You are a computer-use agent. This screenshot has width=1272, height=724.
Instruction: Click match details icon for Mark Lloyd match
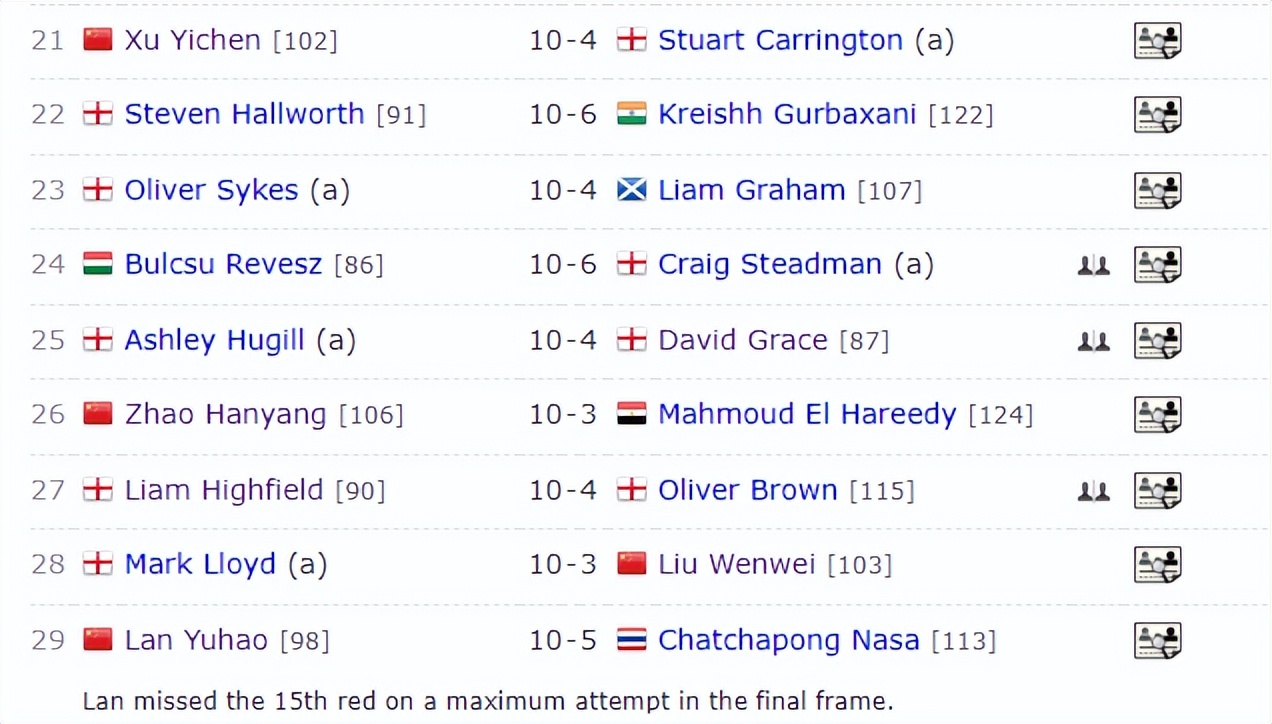tap(1157, 565)
